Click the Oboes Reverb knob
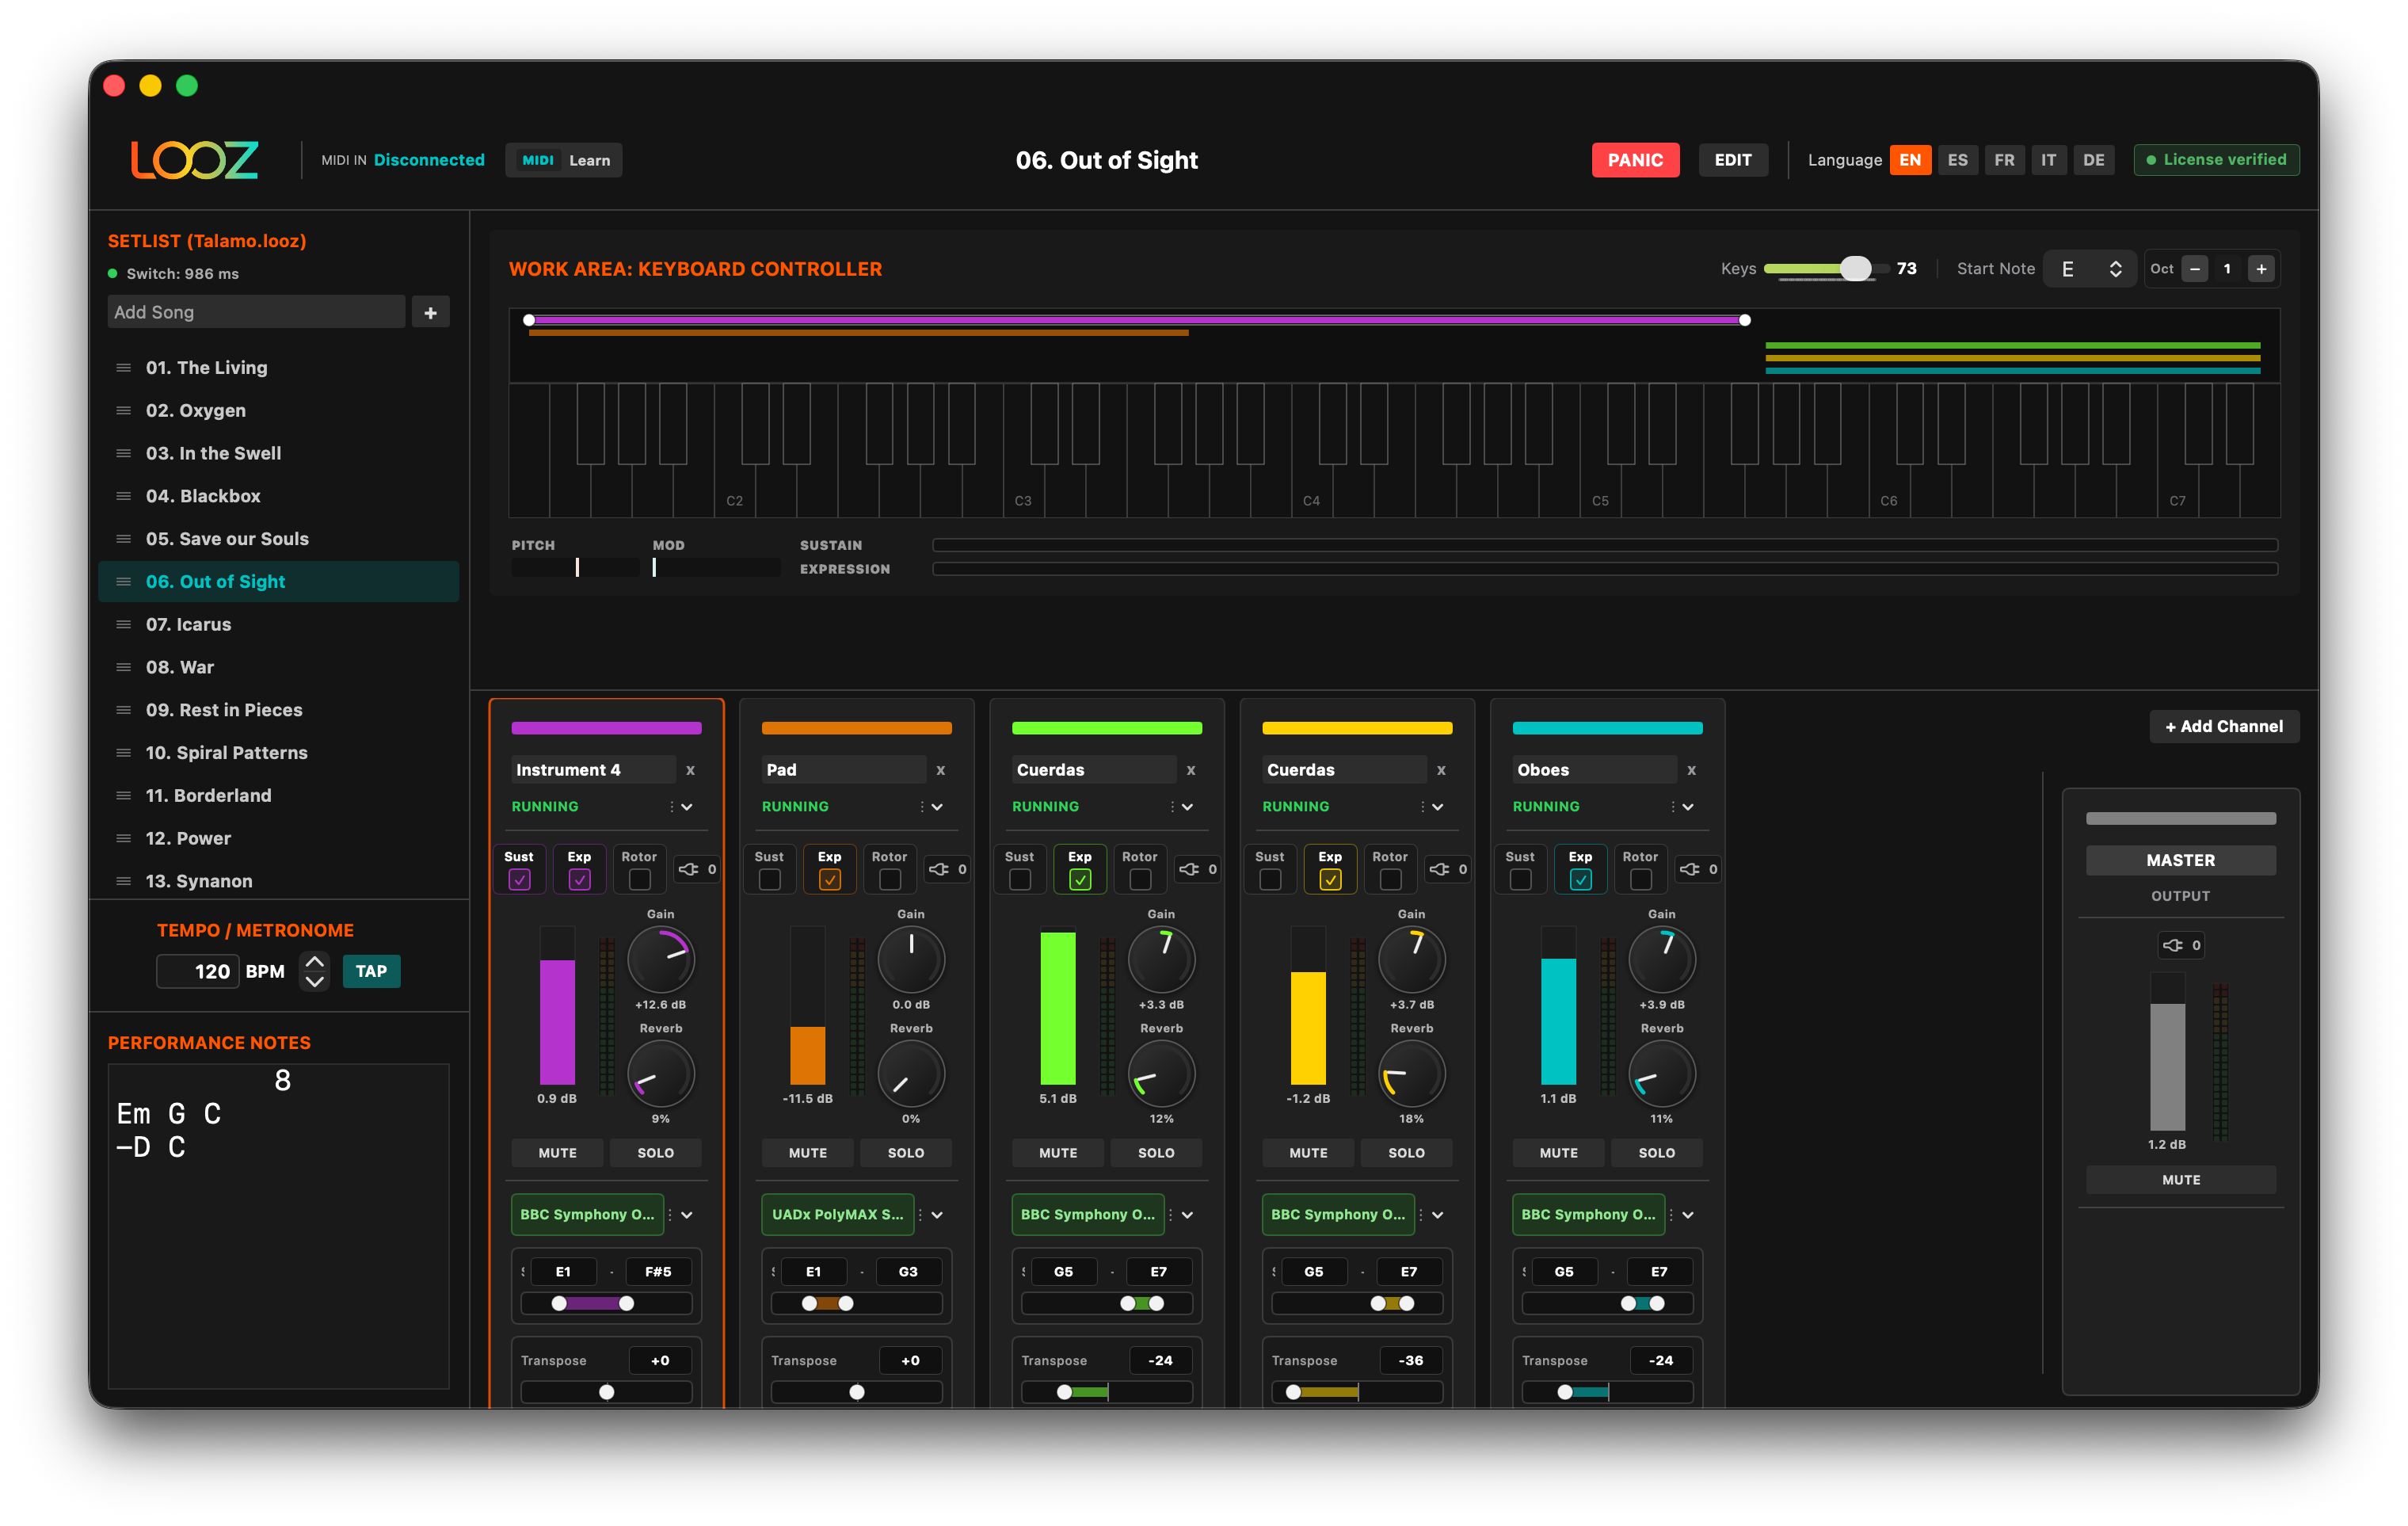Viewport: 2408px width, 1526px height. 1662,1074
